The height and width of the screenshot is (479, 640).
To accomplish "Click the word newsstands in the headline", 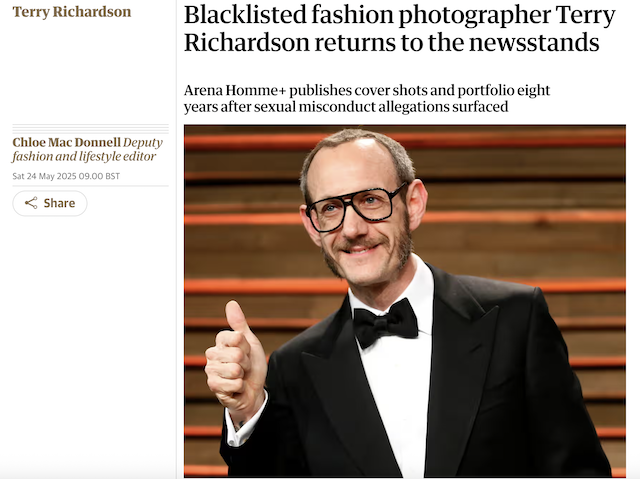I will click(x=534, y=42).
